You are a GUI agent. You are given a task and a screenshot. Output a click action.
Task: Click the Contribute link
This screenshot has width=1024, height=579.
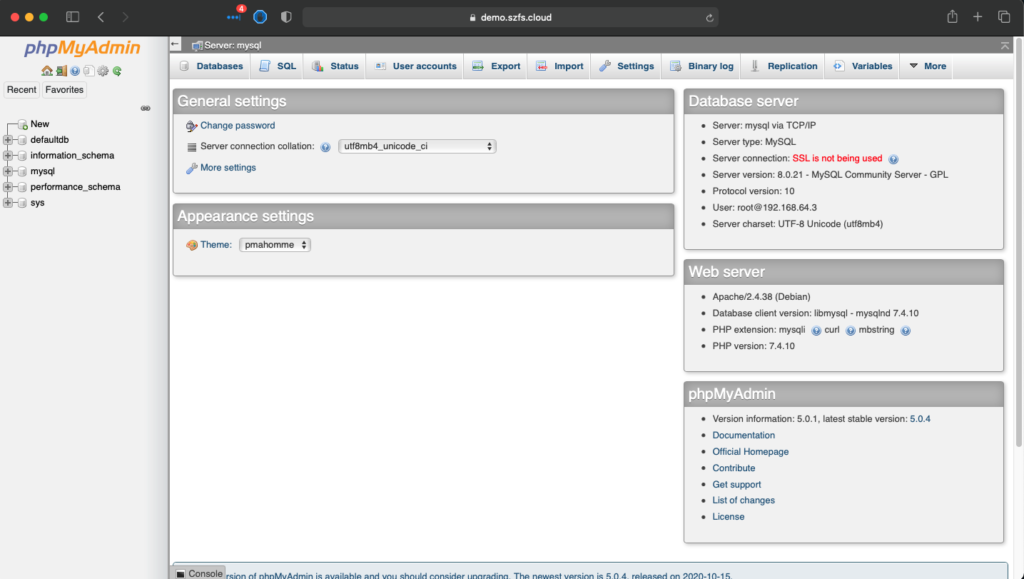click(x=733, y=468)
